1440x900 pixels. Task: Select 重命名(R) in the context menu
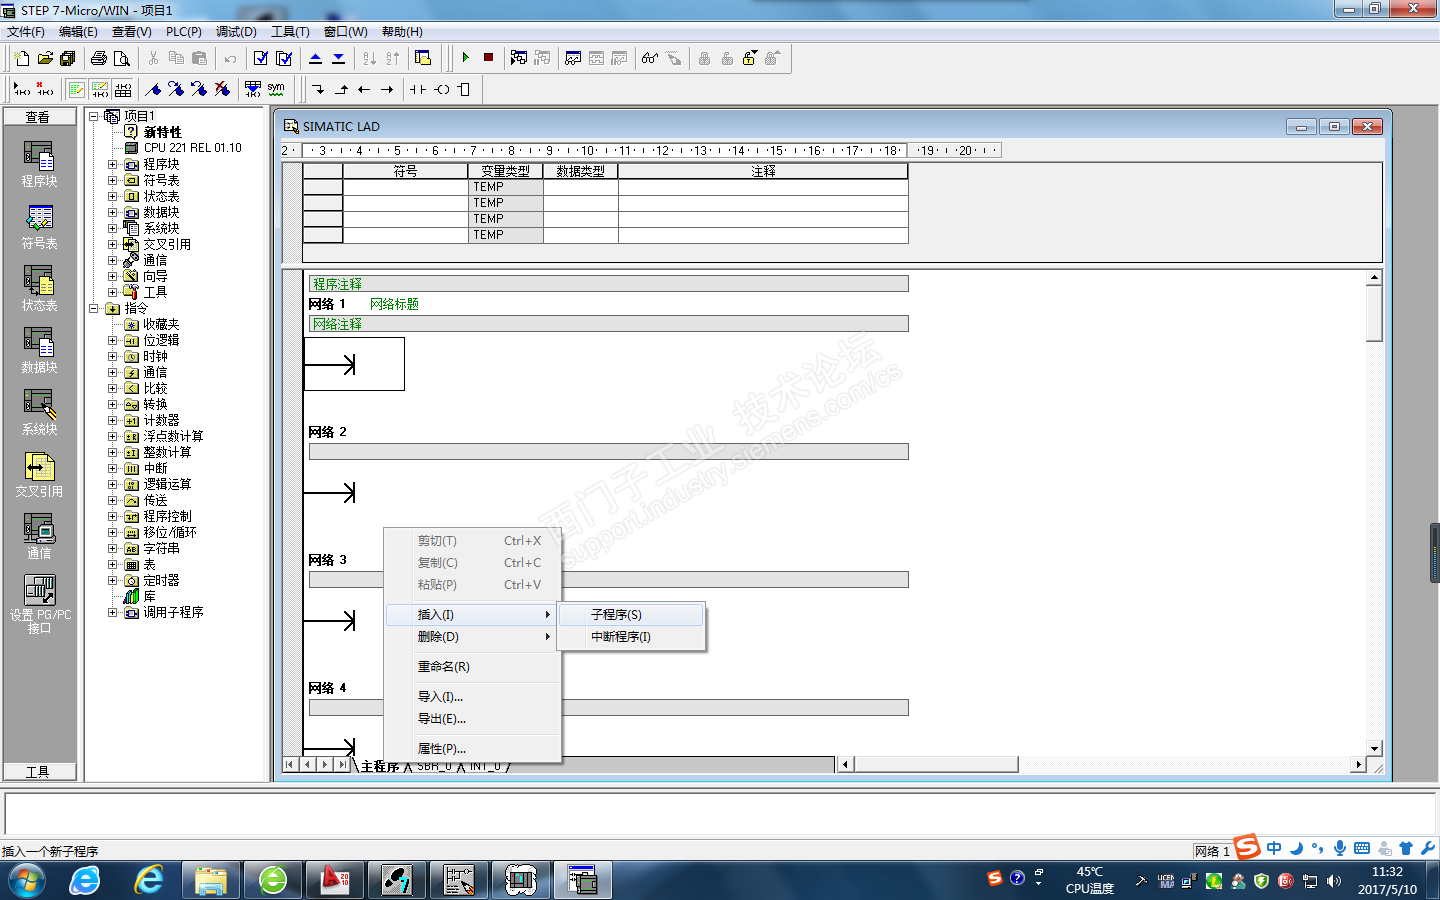[473, 667]
